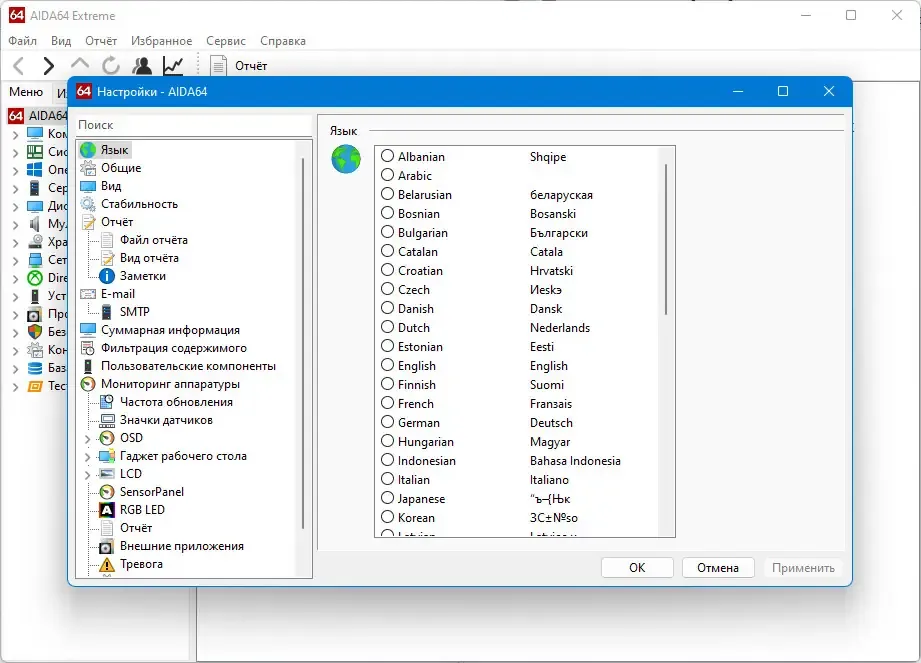
Task: Switch to the Меню tab in main window
Action: pyautogui.click(x=26, y=92)
